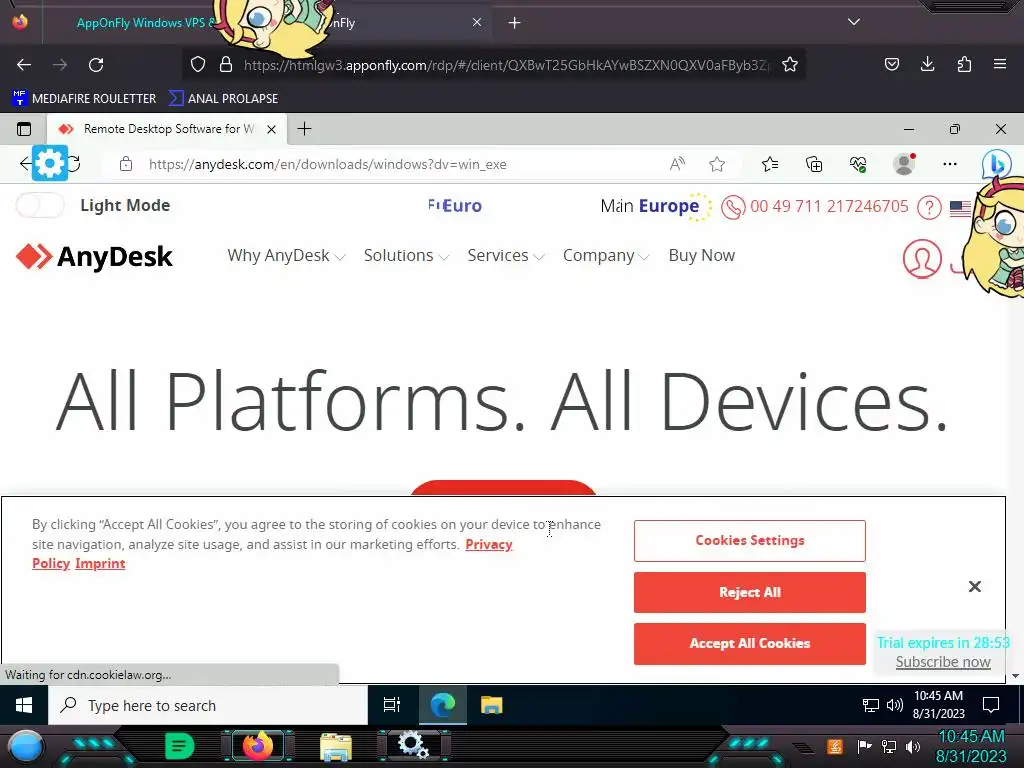Toggle the Light Mode switch
This screenshot has height=768, width=1024.
pyautogui.click(x=40, y=206)
